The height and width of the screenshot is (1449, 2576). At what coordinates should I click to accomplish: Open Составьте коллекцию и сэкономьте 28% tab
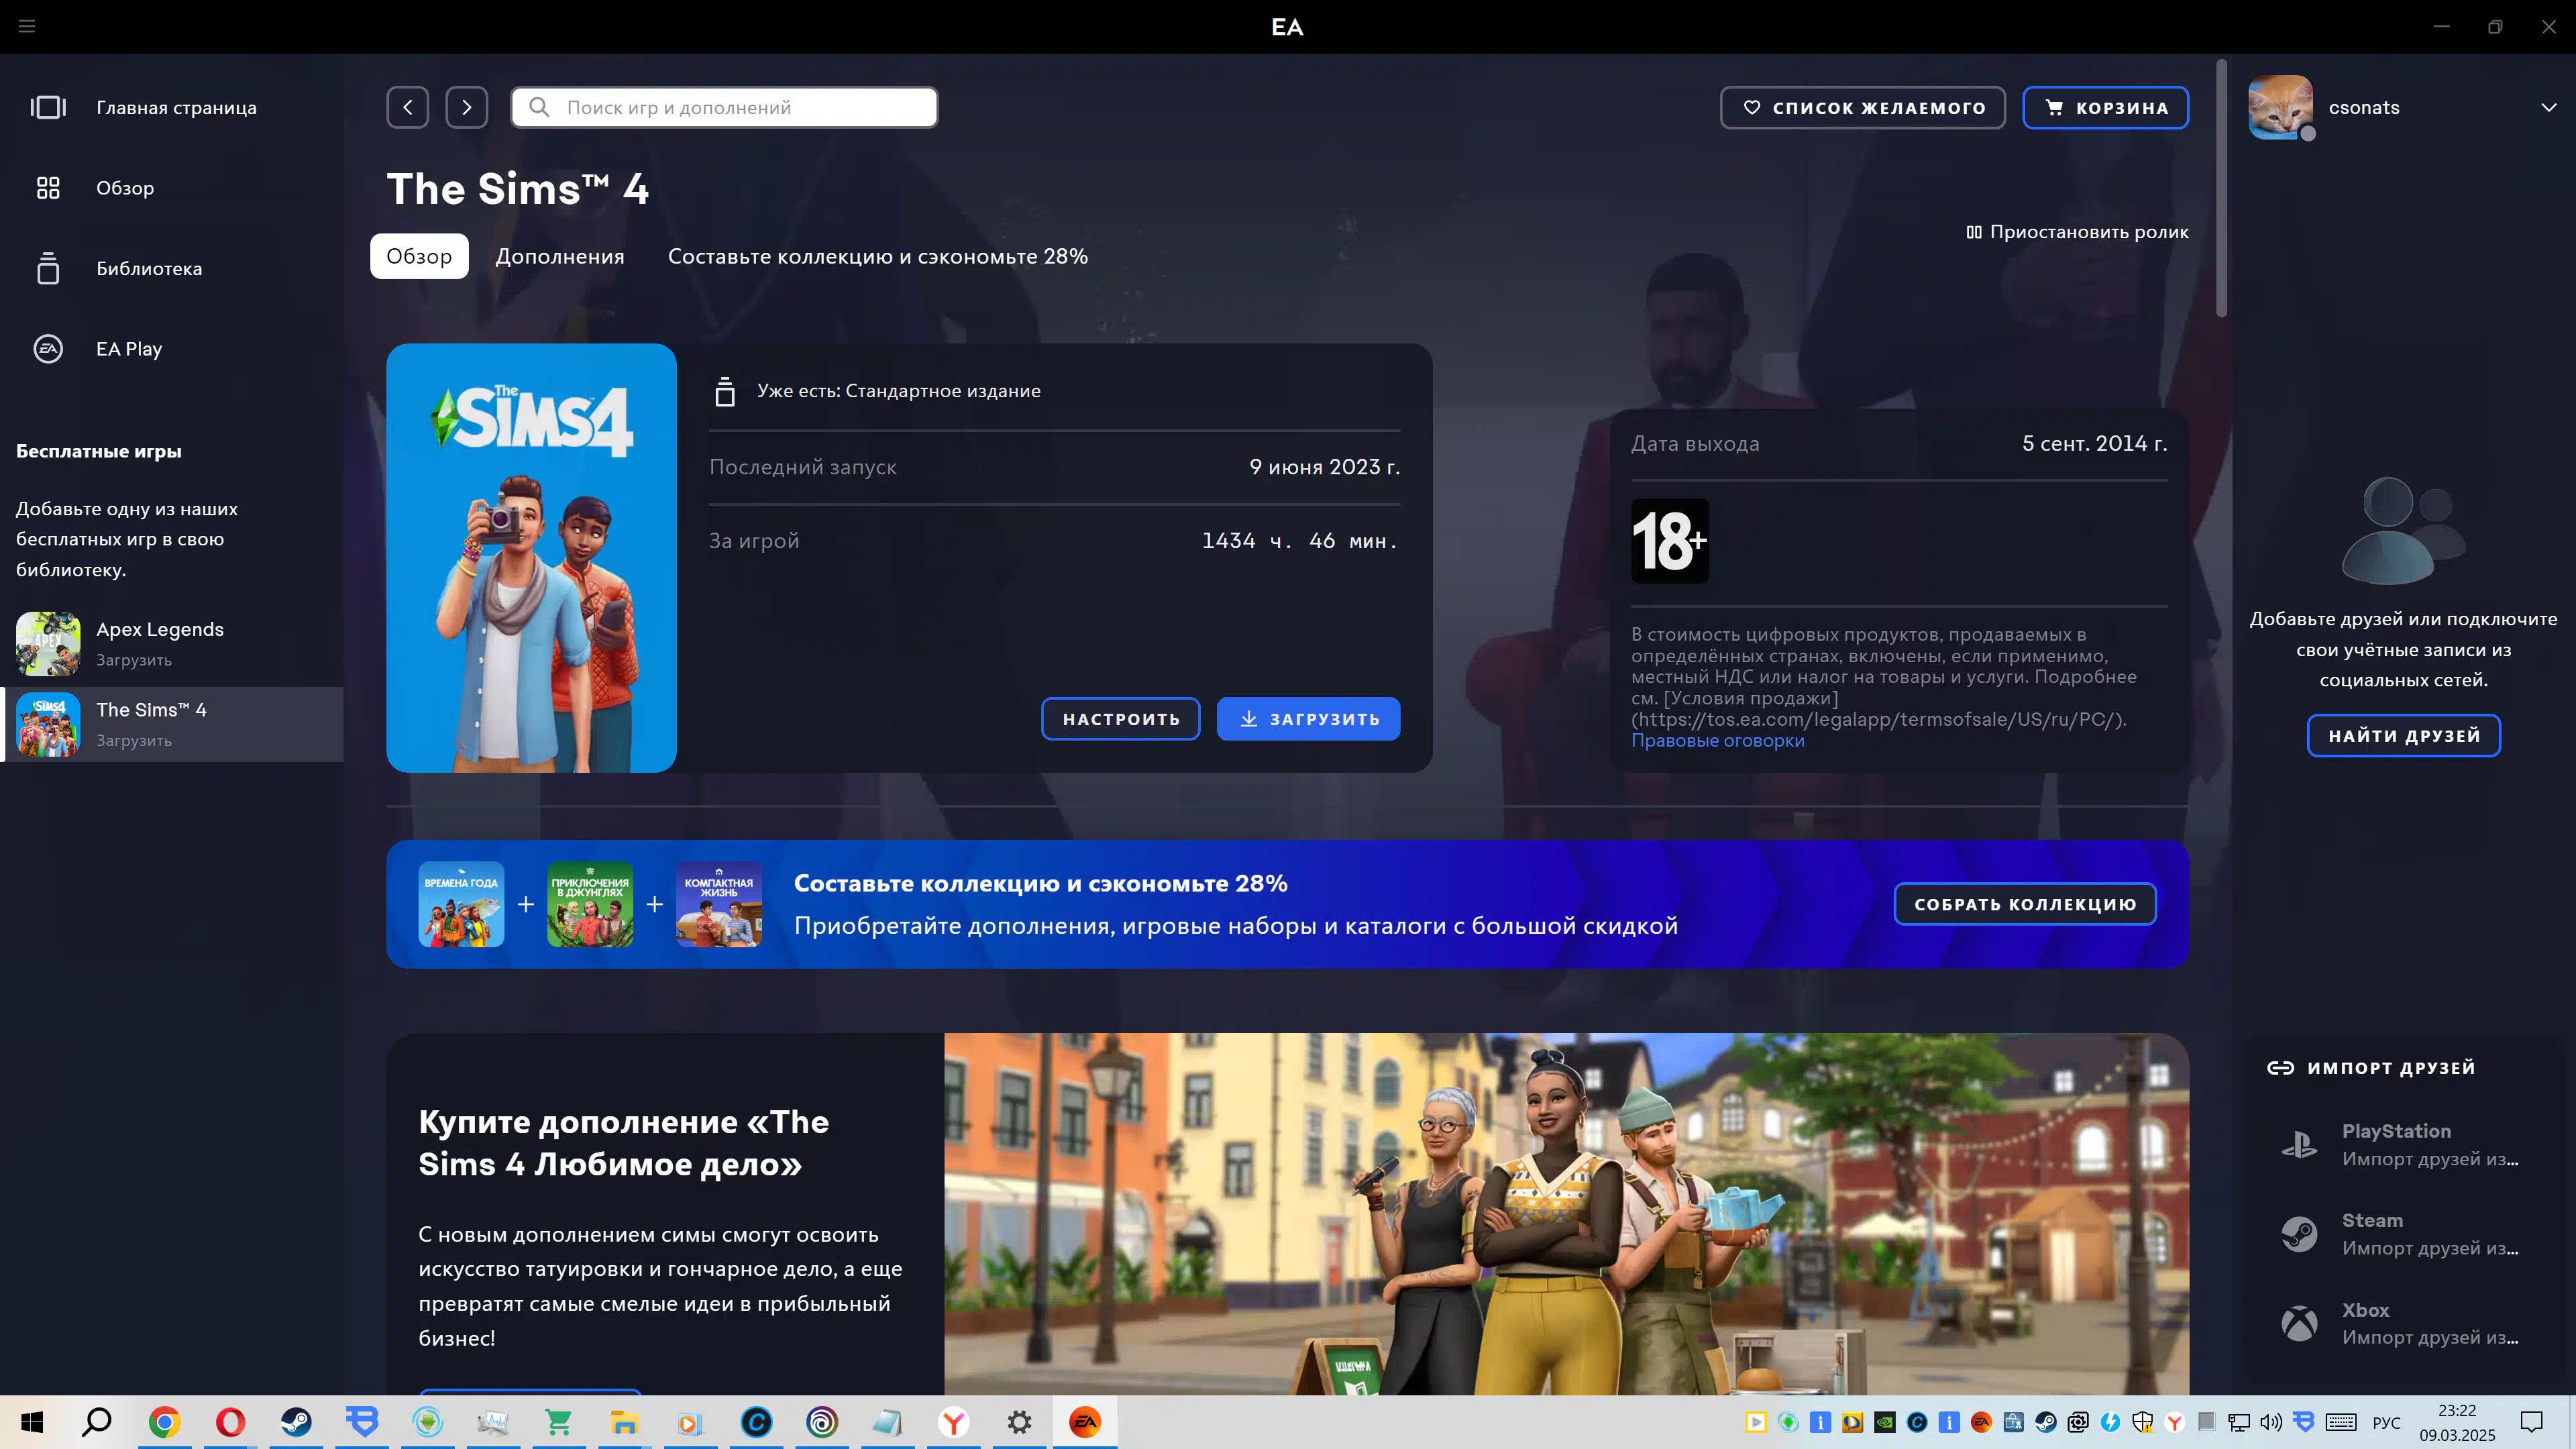[x=878, y=256]
